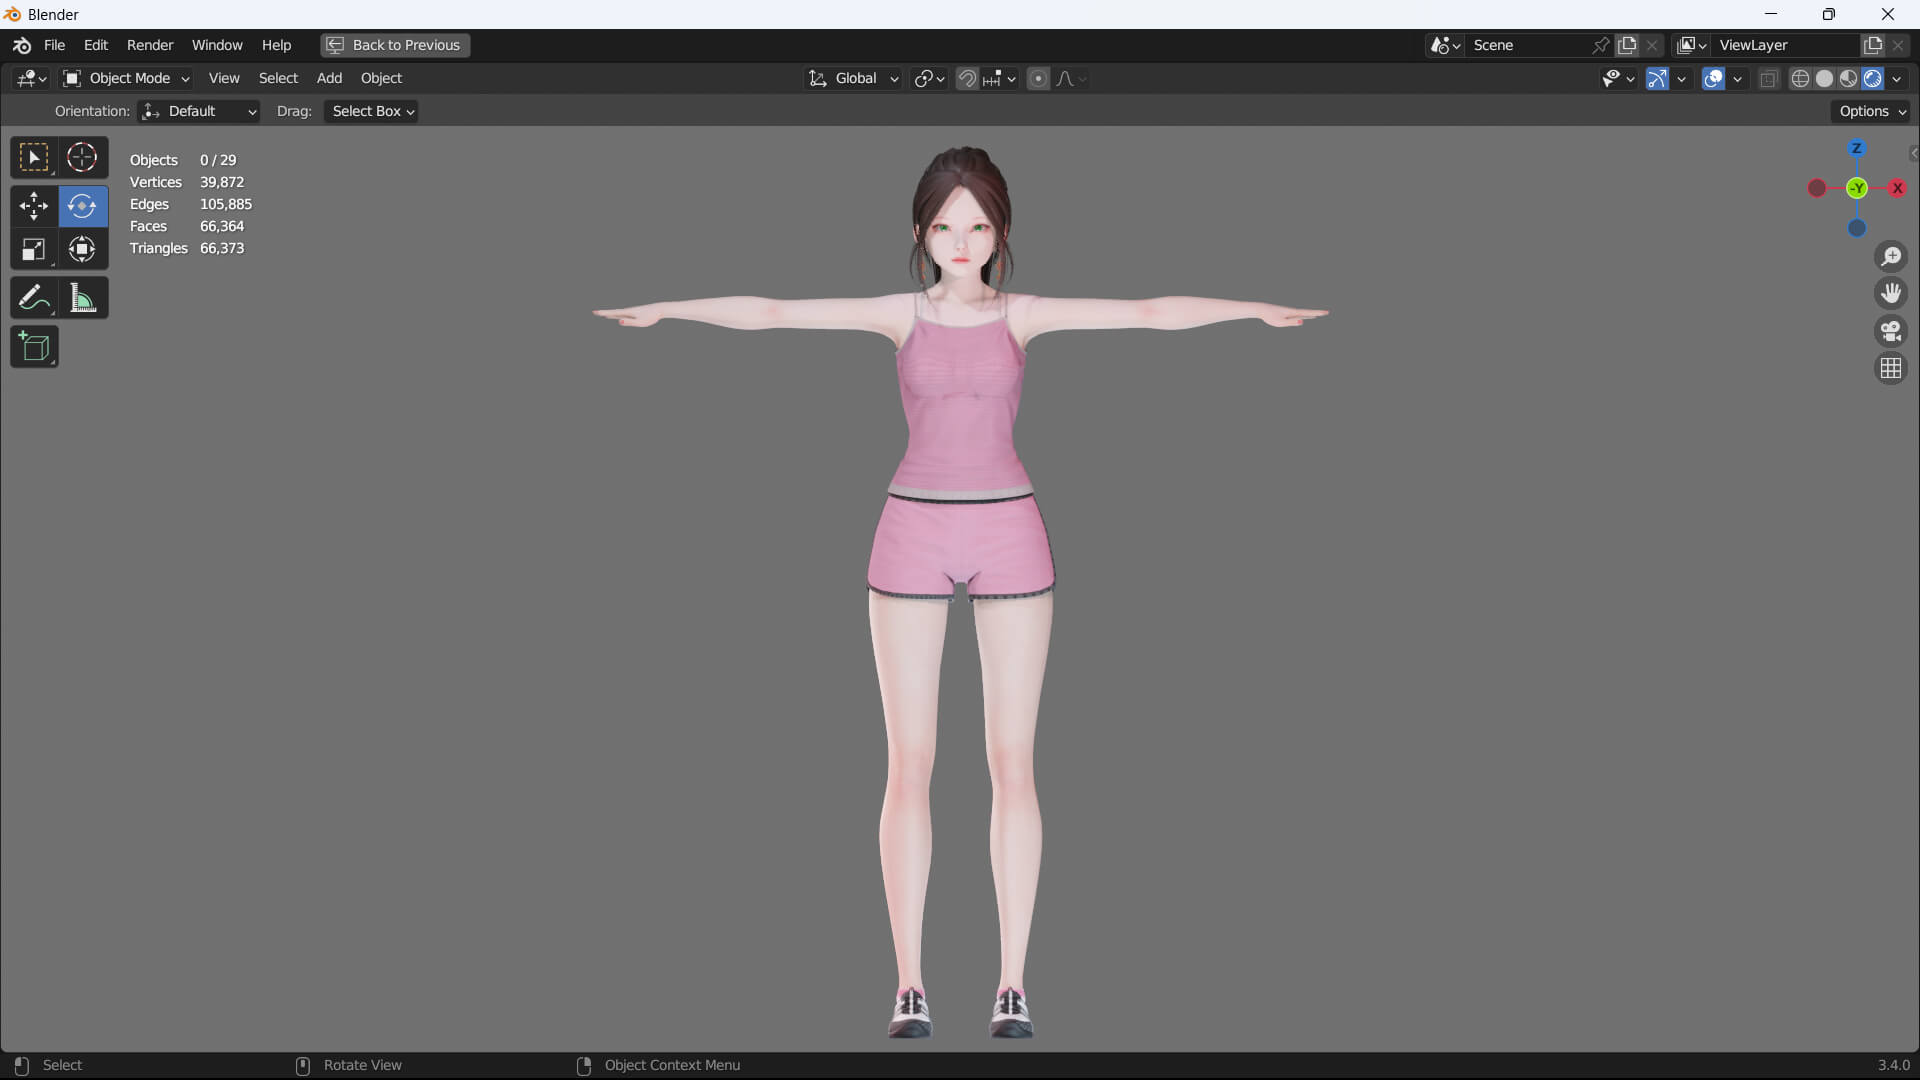This screenshot has height=1080, width=1920.
Task: Open the Object Mode dropdown
Action: (126, 78)
